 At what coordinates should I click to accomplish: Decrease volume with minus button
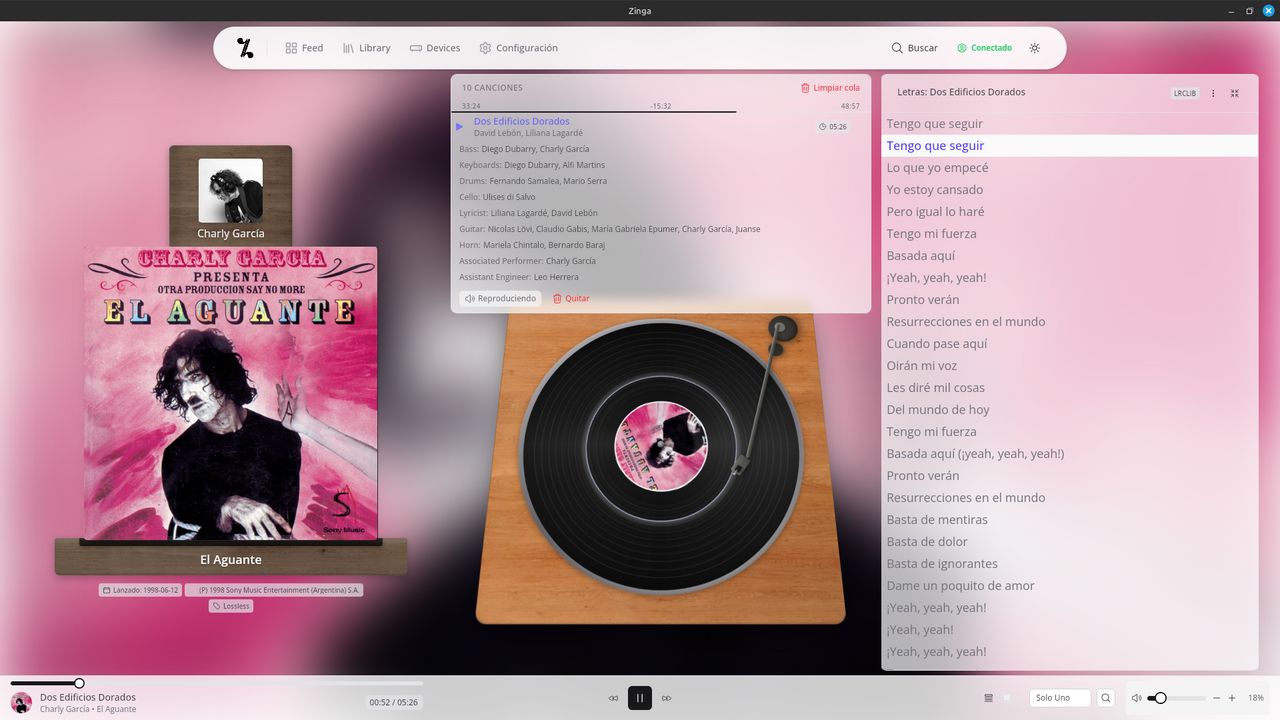click(1216, 698)
